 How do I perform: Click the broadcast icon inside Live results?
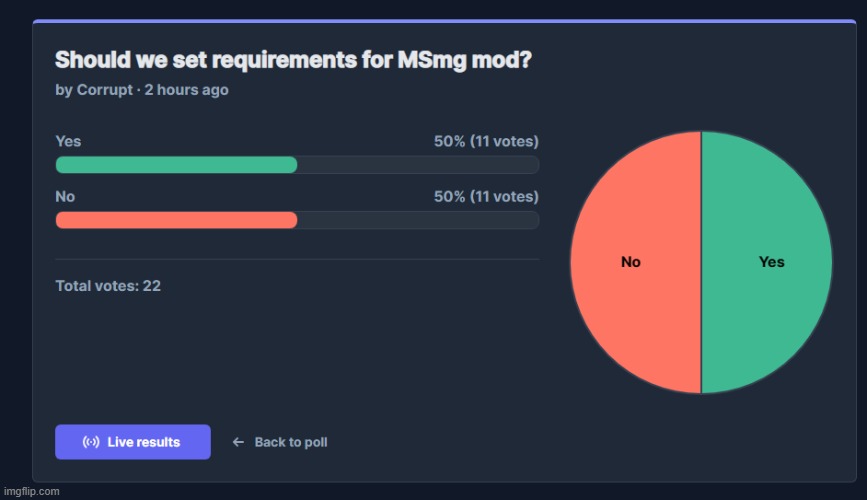pyautogui.click(x=90, y=442)
